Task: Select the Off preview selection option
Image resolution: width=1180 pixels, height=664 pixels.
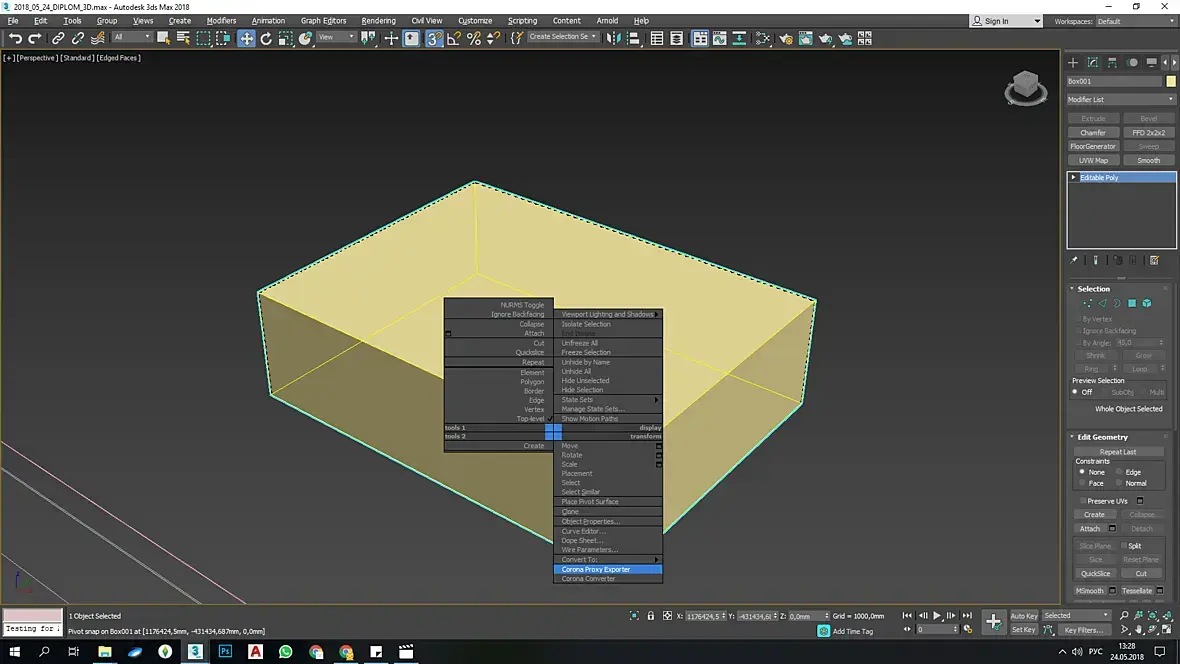Action: (x=1076, y=392)
